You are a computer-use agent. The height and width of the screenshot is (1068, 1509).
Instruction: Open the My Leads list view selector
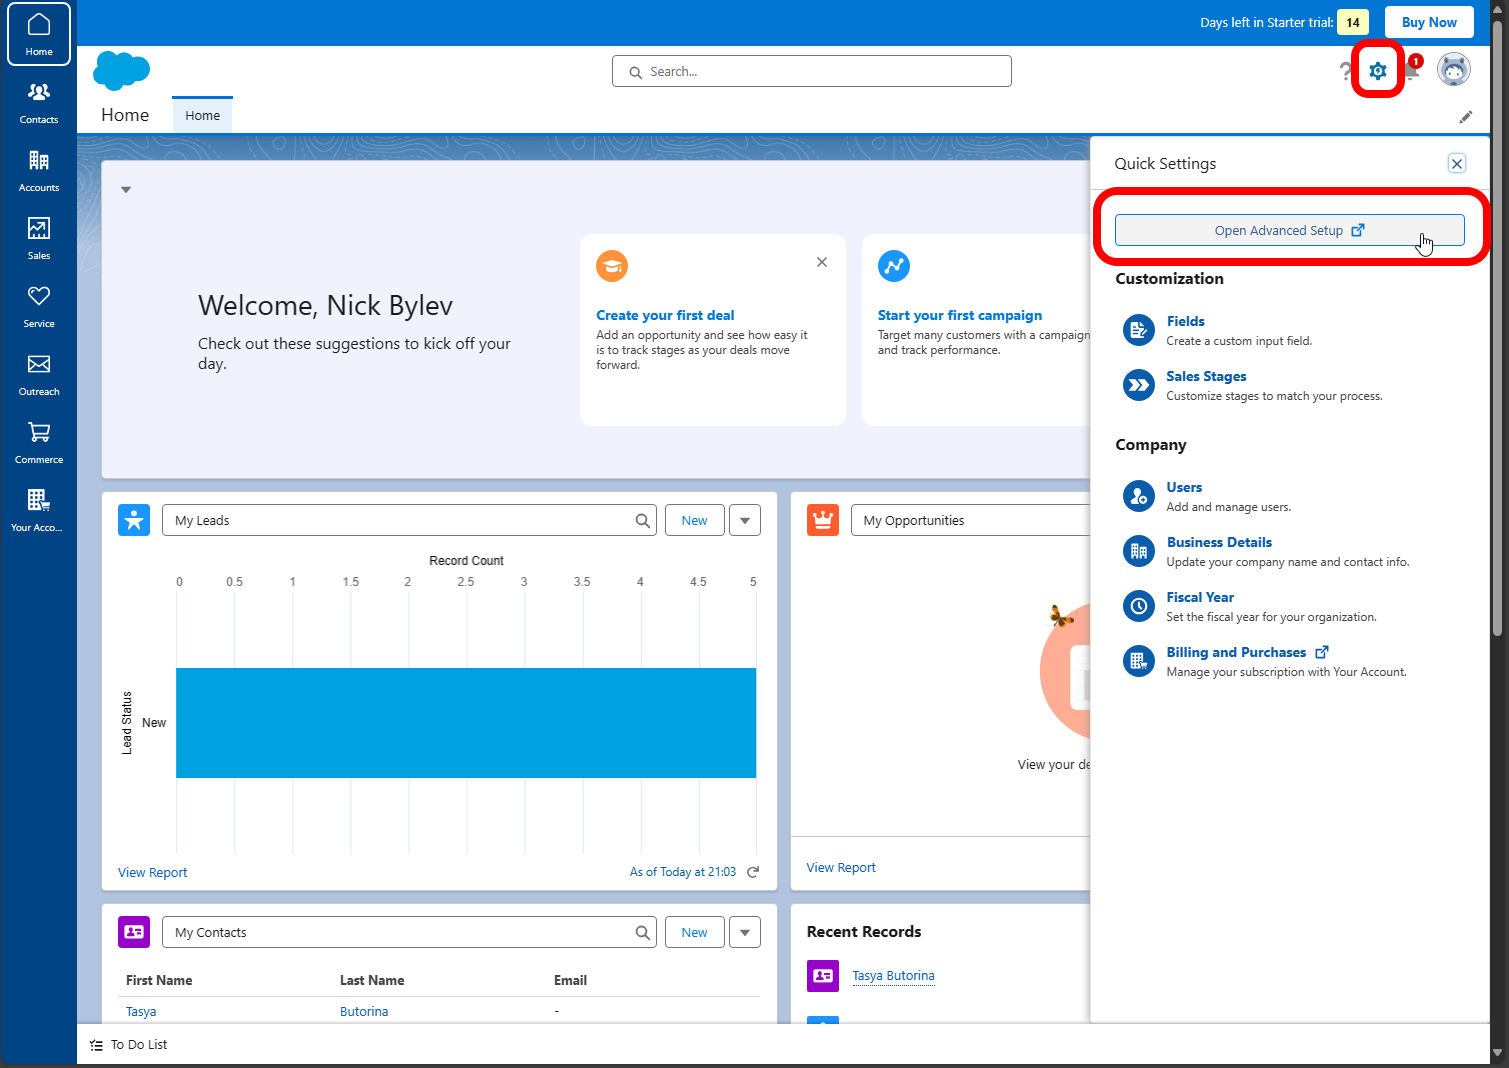pyautogui.click(x=409, y=520)
